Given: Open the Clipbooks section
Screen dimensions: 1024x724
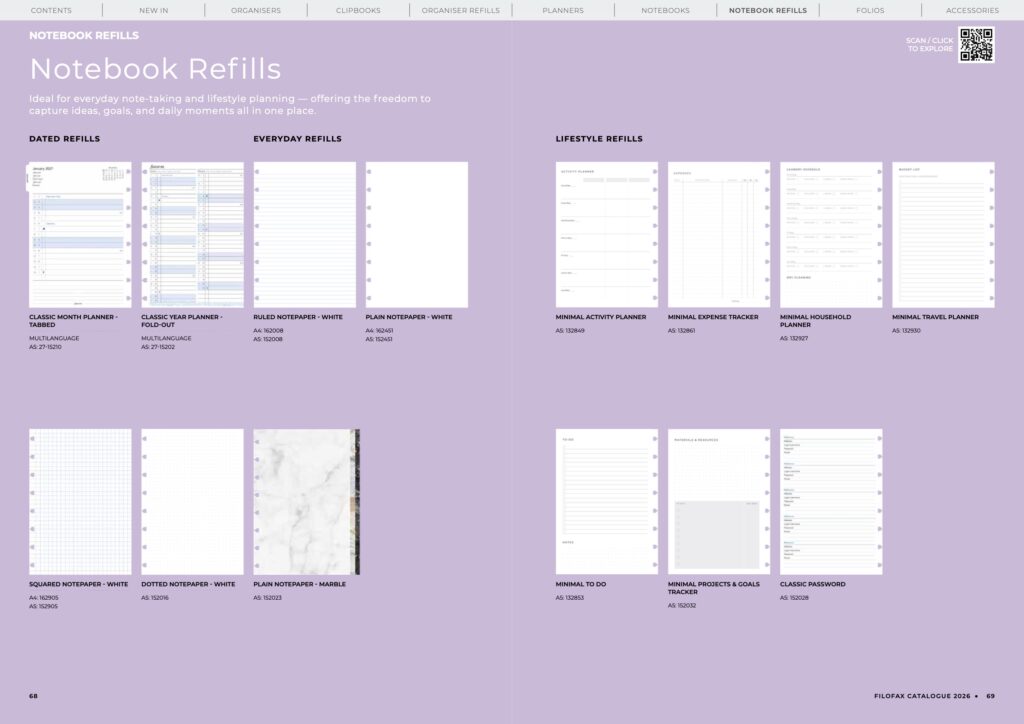Looking at the screenshot, I should [x=358, y=10].
